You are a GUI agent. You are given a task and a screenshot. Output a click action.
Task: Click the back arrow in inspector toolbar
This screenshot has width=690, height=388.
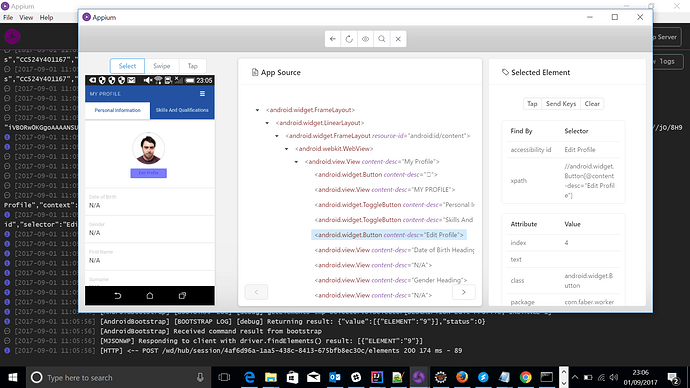[x=333, y=39]
